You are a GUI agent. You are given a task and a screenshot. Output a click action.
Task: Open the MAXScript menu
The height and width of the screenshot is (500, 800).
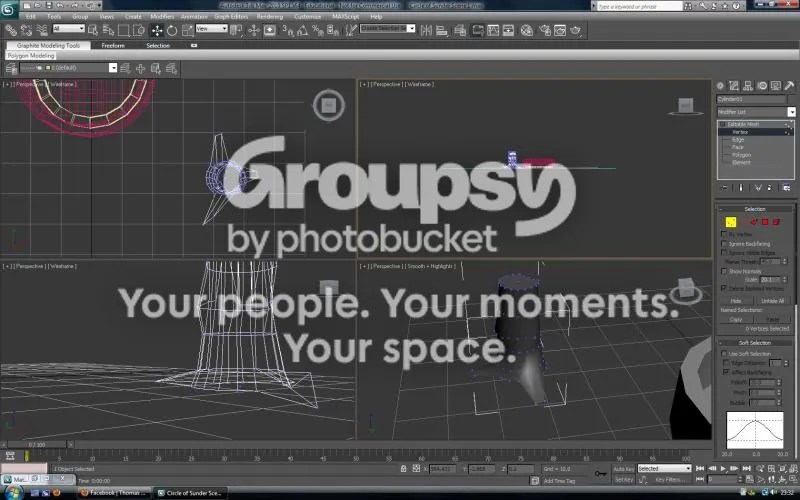(x=345, y=17)
